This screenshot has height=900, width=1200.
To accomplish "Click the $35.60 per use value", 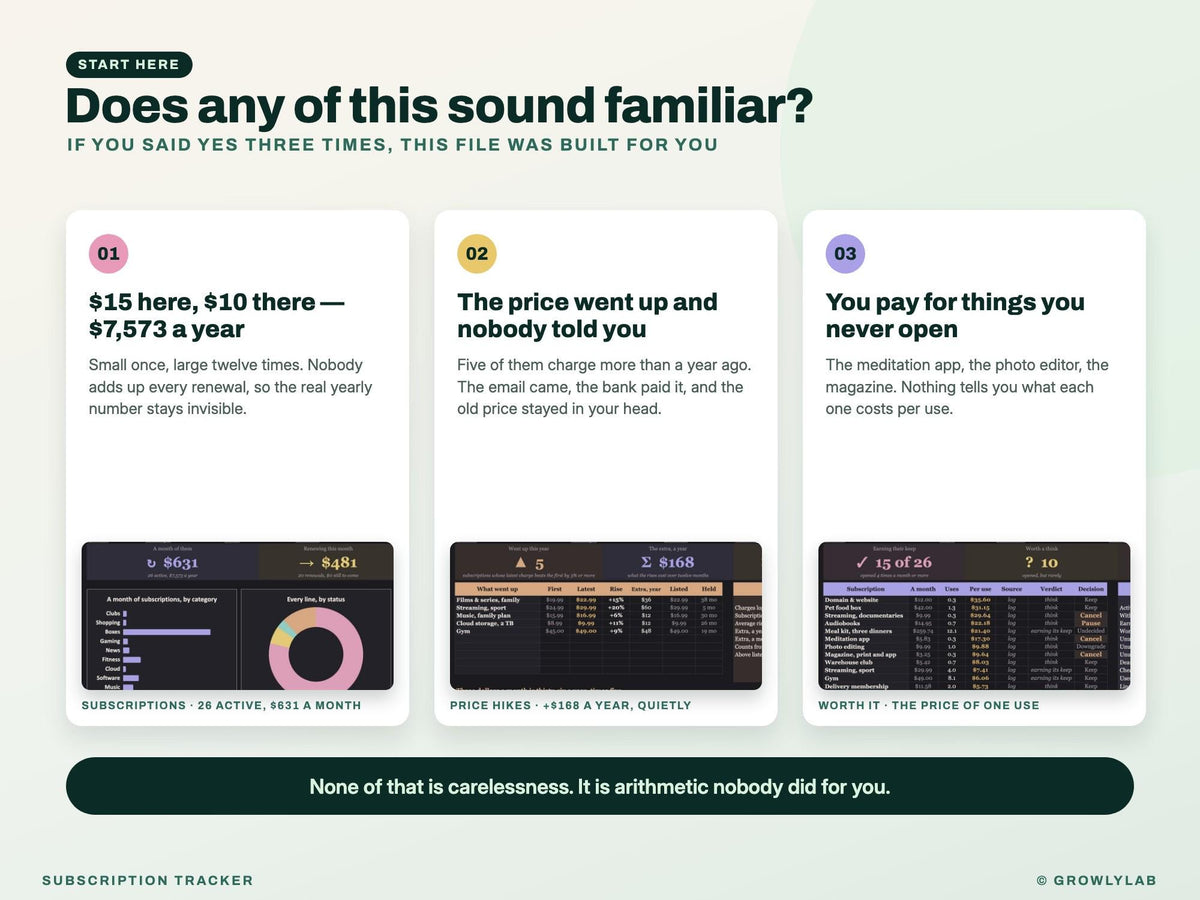I will (x=980, y=600).
